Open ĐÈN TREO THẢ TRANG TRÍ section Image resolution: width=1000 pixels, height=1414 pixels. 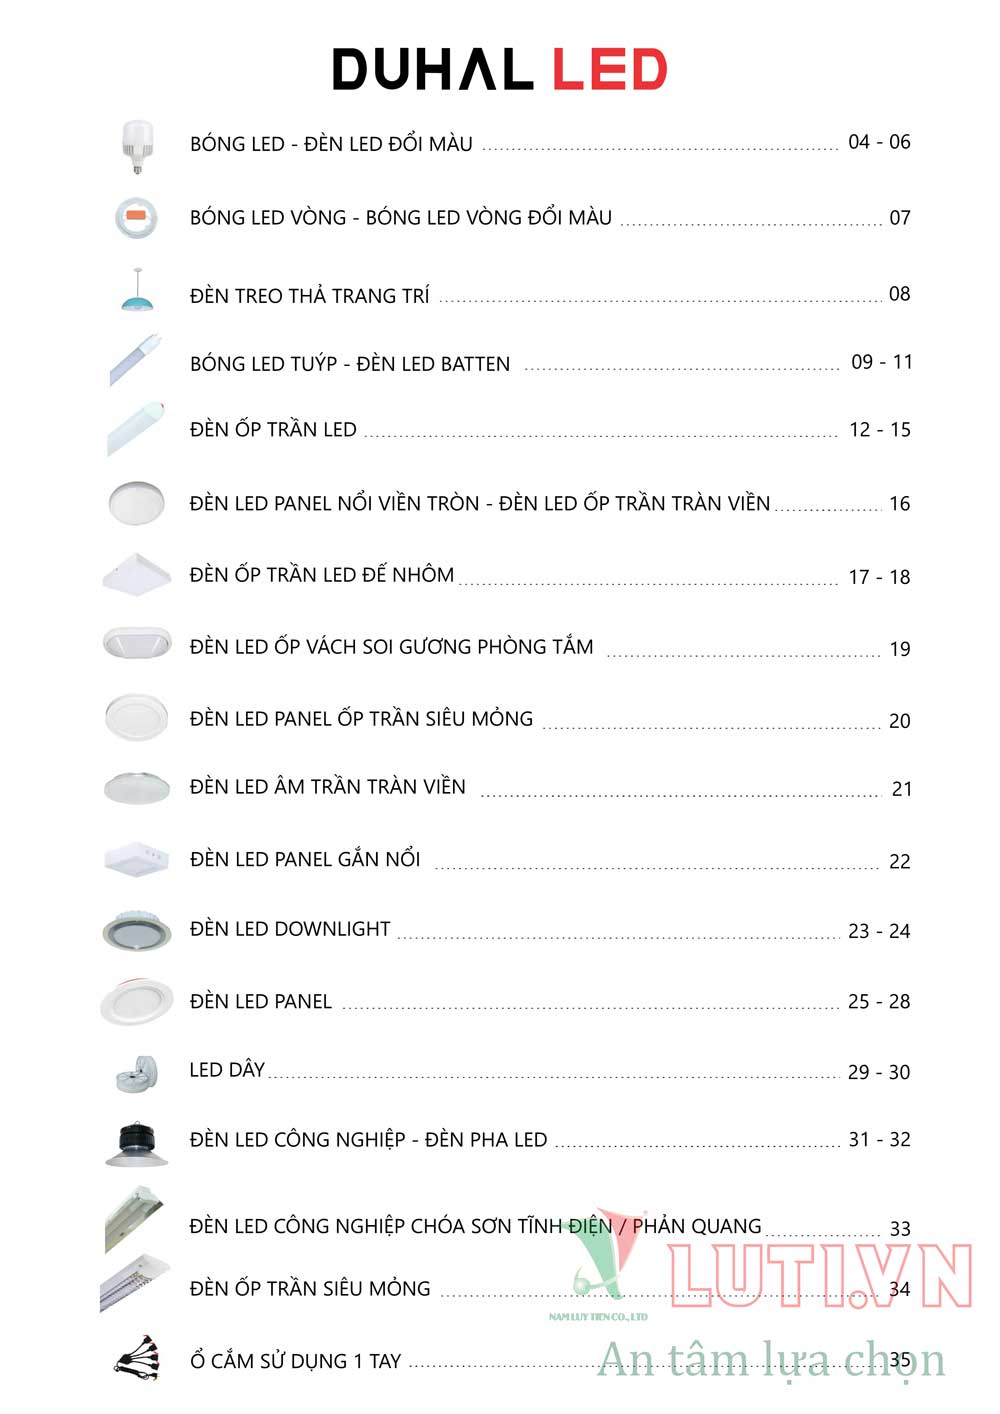point(309,296)
